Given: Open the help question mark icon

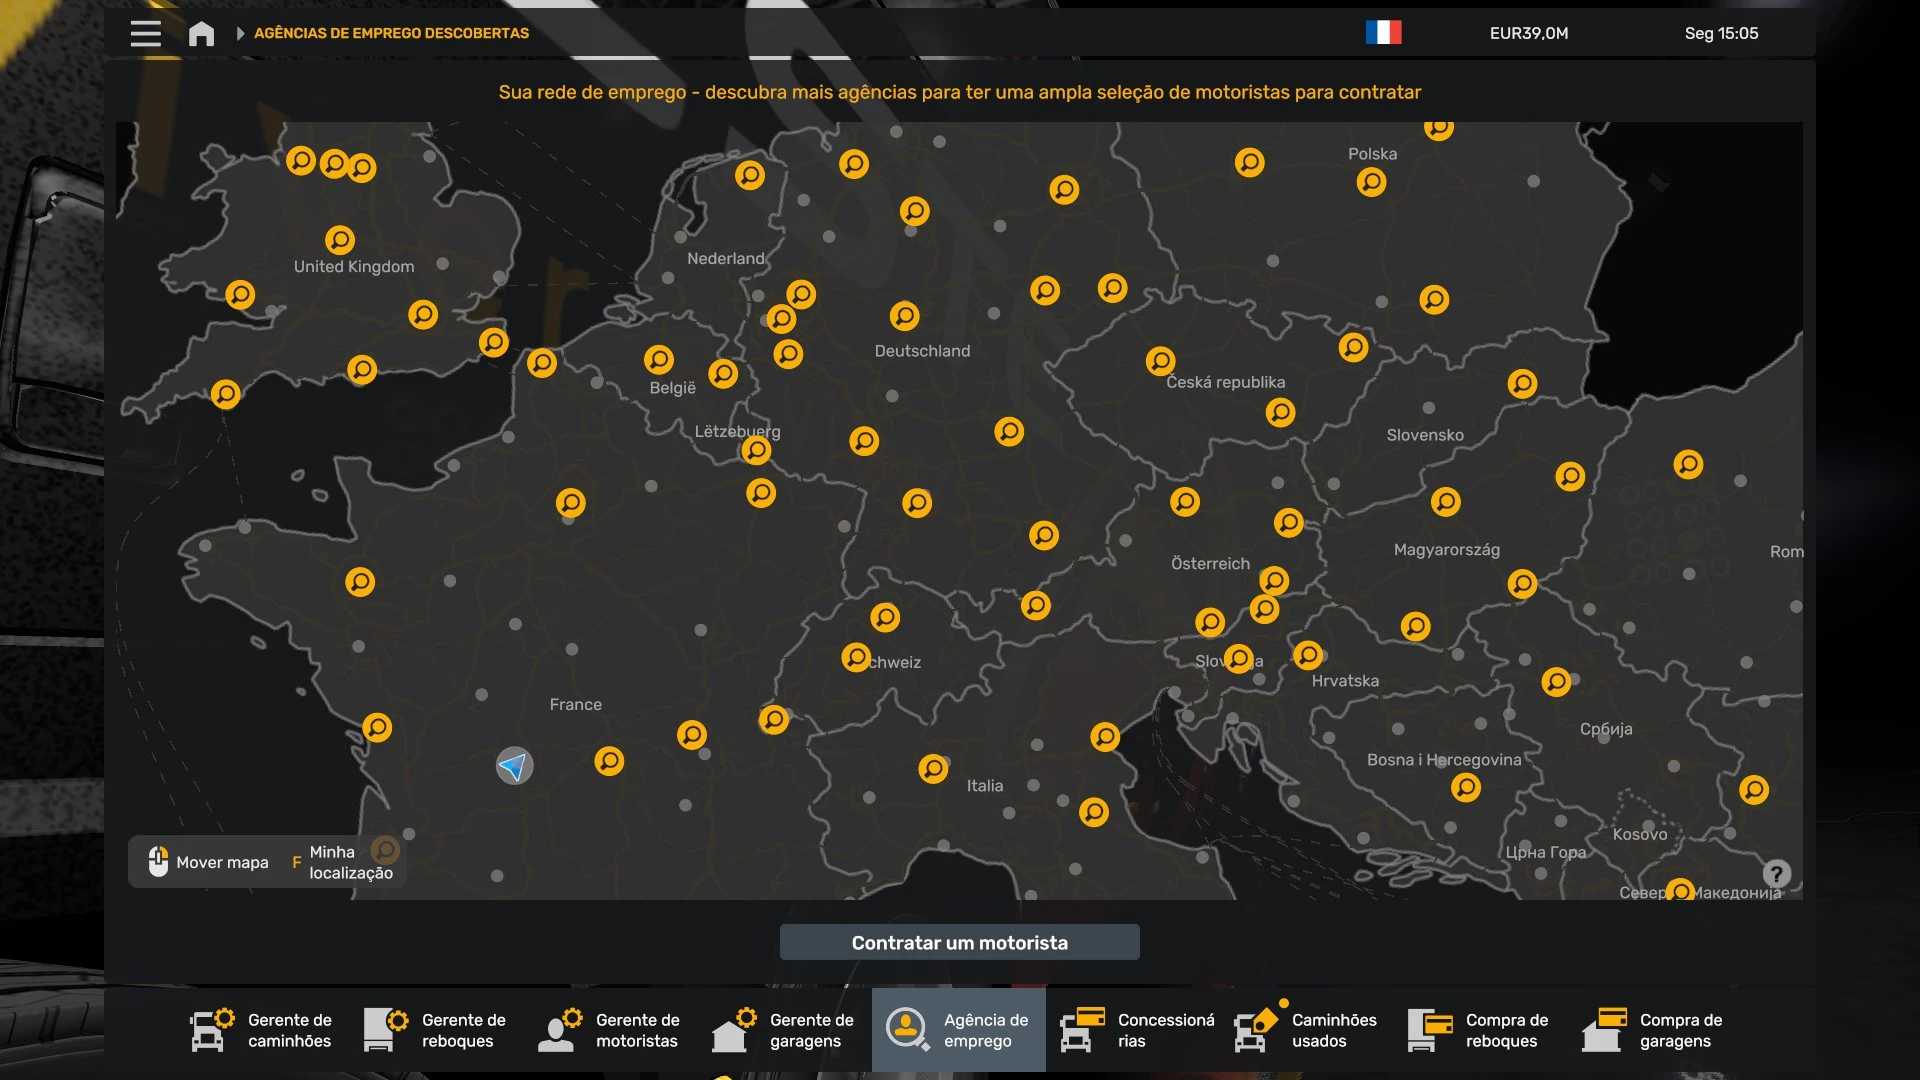Looking at the screenshot, I should (x=1776, y=873).
